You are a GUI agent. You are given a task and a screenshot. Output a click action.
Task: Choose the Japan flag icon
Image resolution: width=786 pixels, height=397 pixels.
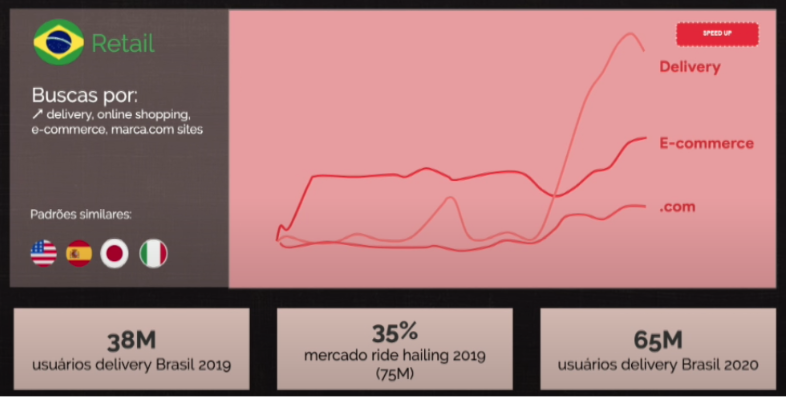click(x=115, y=253)
